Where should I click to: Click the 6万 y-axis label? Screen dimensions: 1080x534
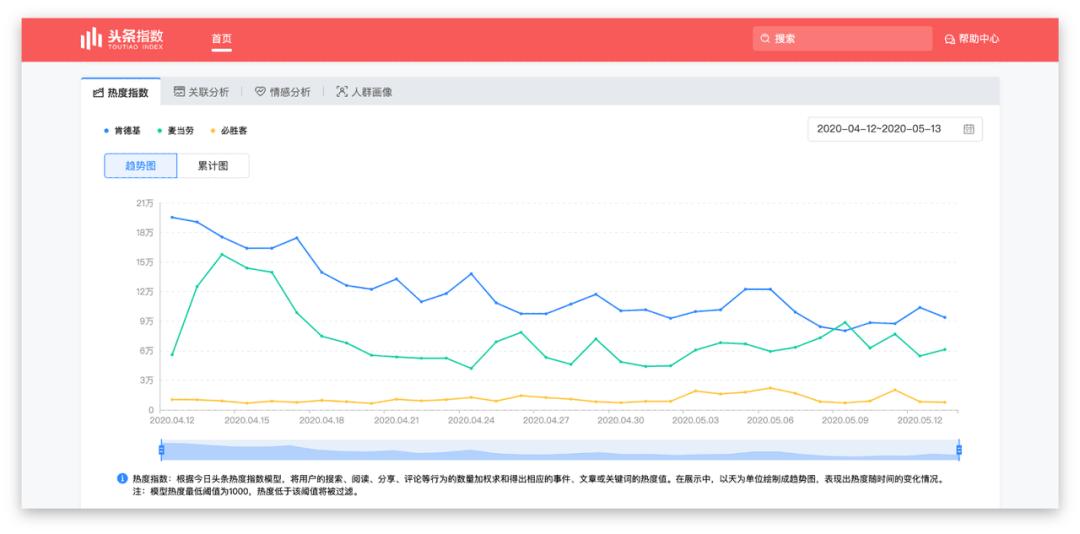147,351
